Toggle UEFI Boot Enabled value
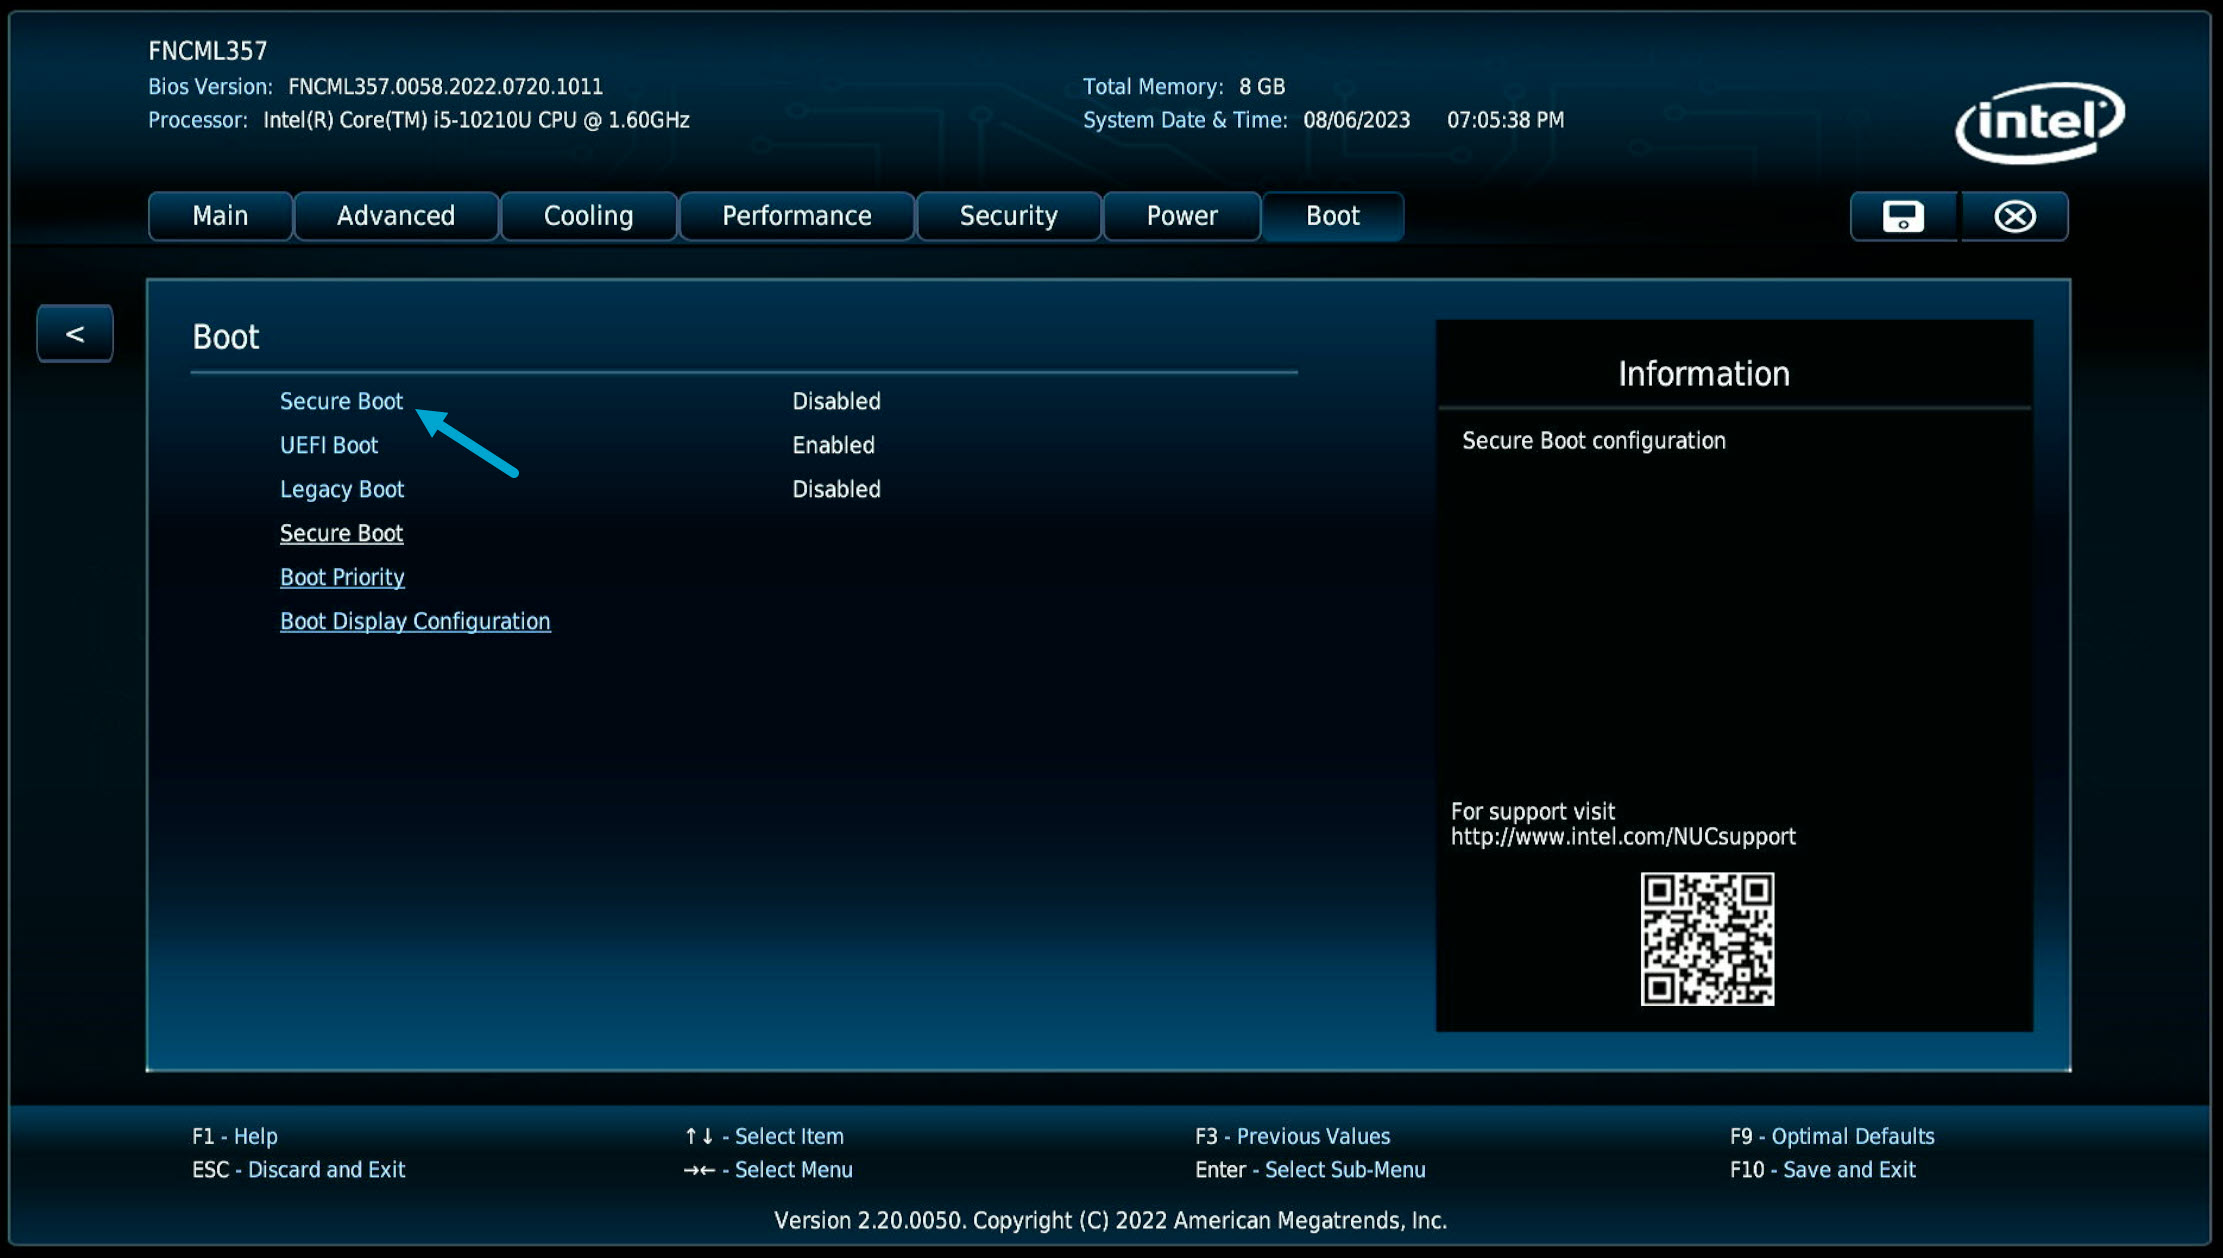Image resolution: width=2223 pixels, height=1258 pixels. click(x=833, y=445)
